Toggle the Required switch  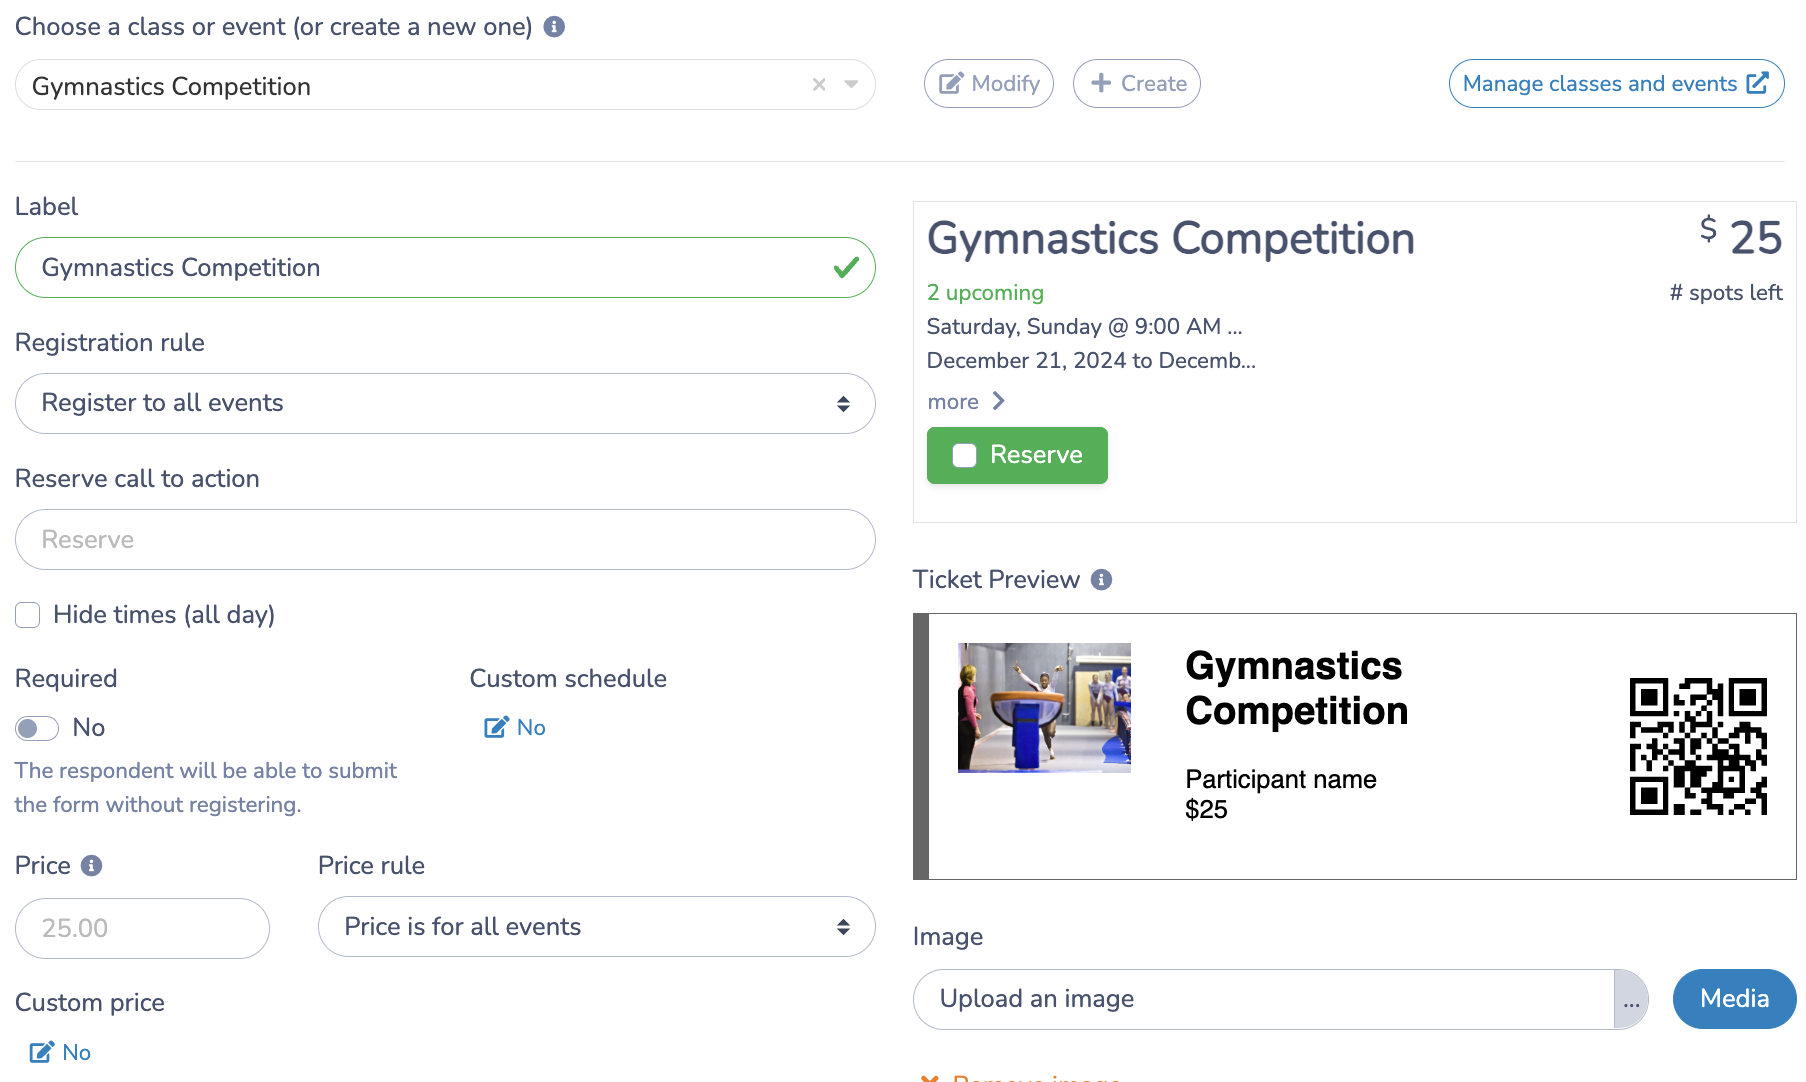pyautogui.click(x=37, y=728)
